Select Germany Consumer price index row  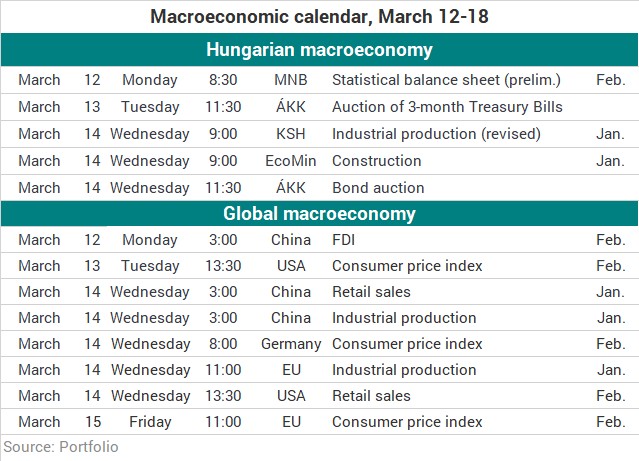point(319,344)
